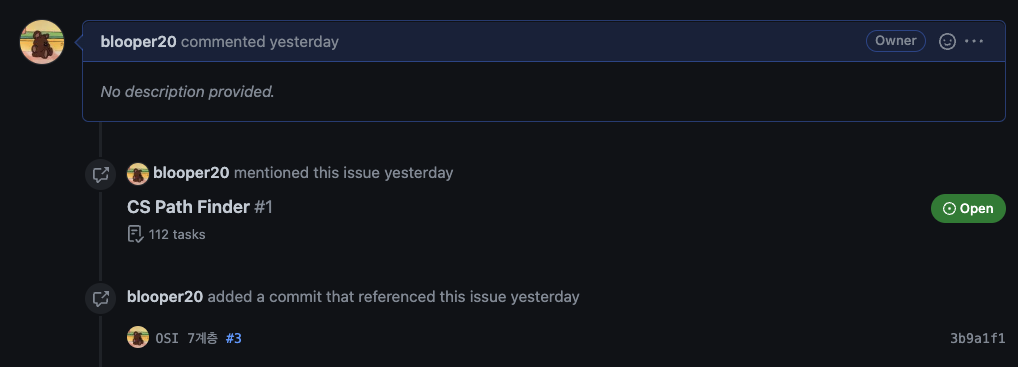Open the CS Path Finder issue link
The width and height of the screenshot is (1018, 367).
[188, 207]
